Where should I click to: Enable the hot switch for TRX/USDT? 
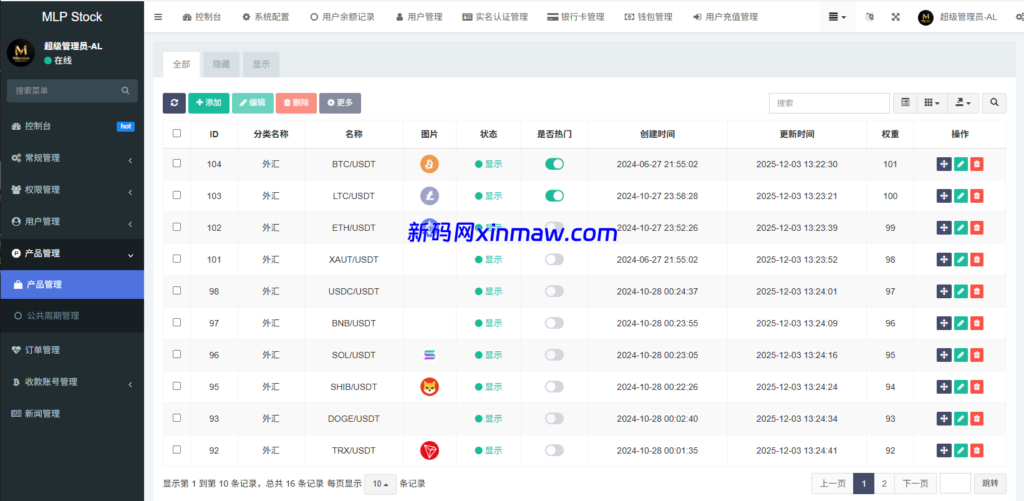coord(554,450)
